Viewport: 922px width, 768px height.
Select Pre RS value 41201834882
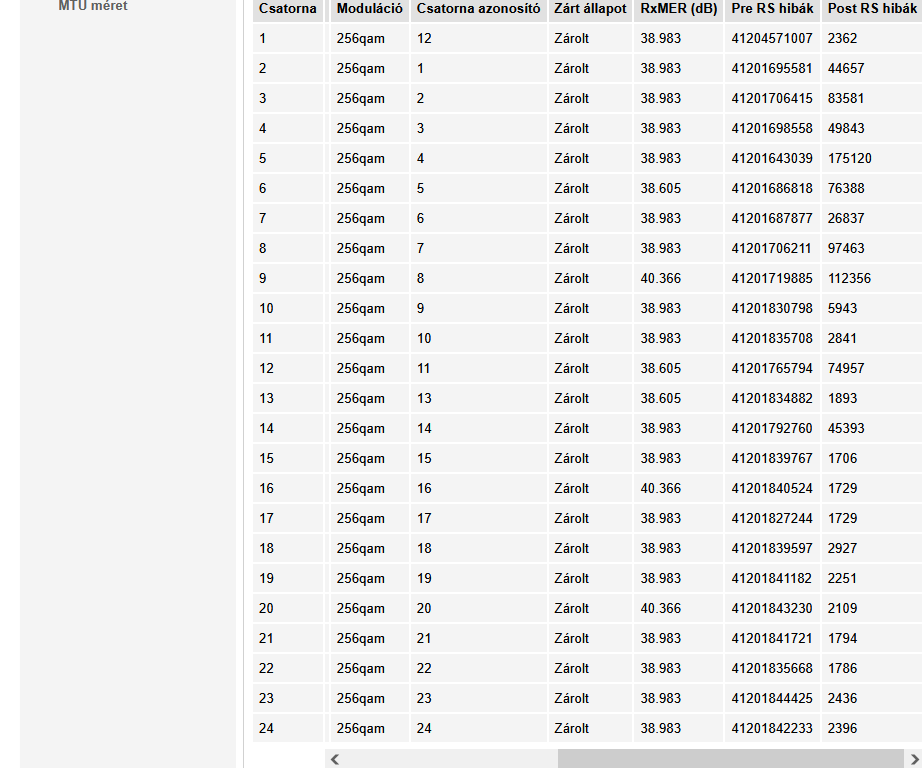[771, 398]
